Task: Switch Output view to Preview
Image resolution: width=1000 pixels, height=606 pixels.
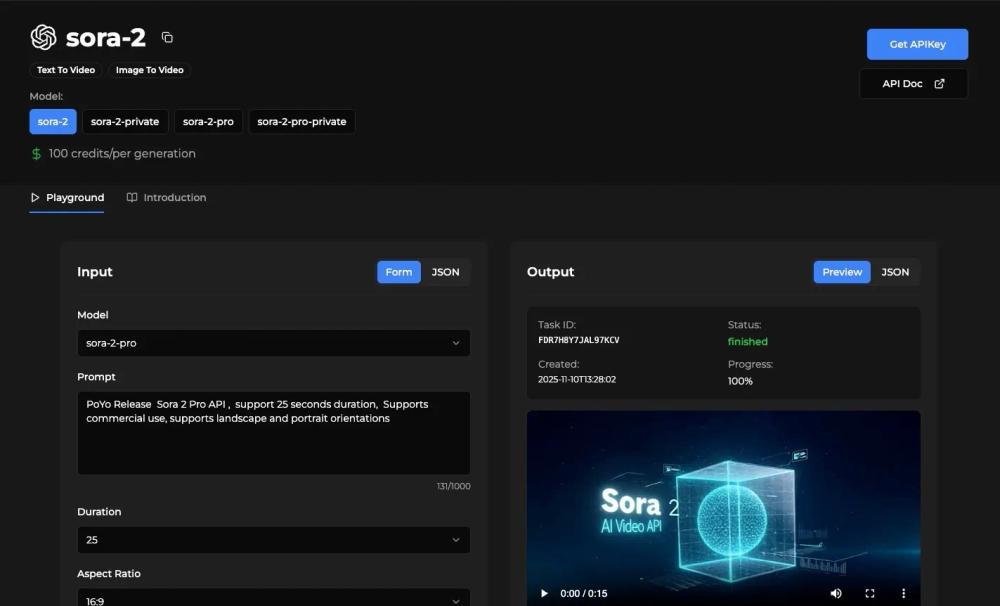Action: [842, 272]
